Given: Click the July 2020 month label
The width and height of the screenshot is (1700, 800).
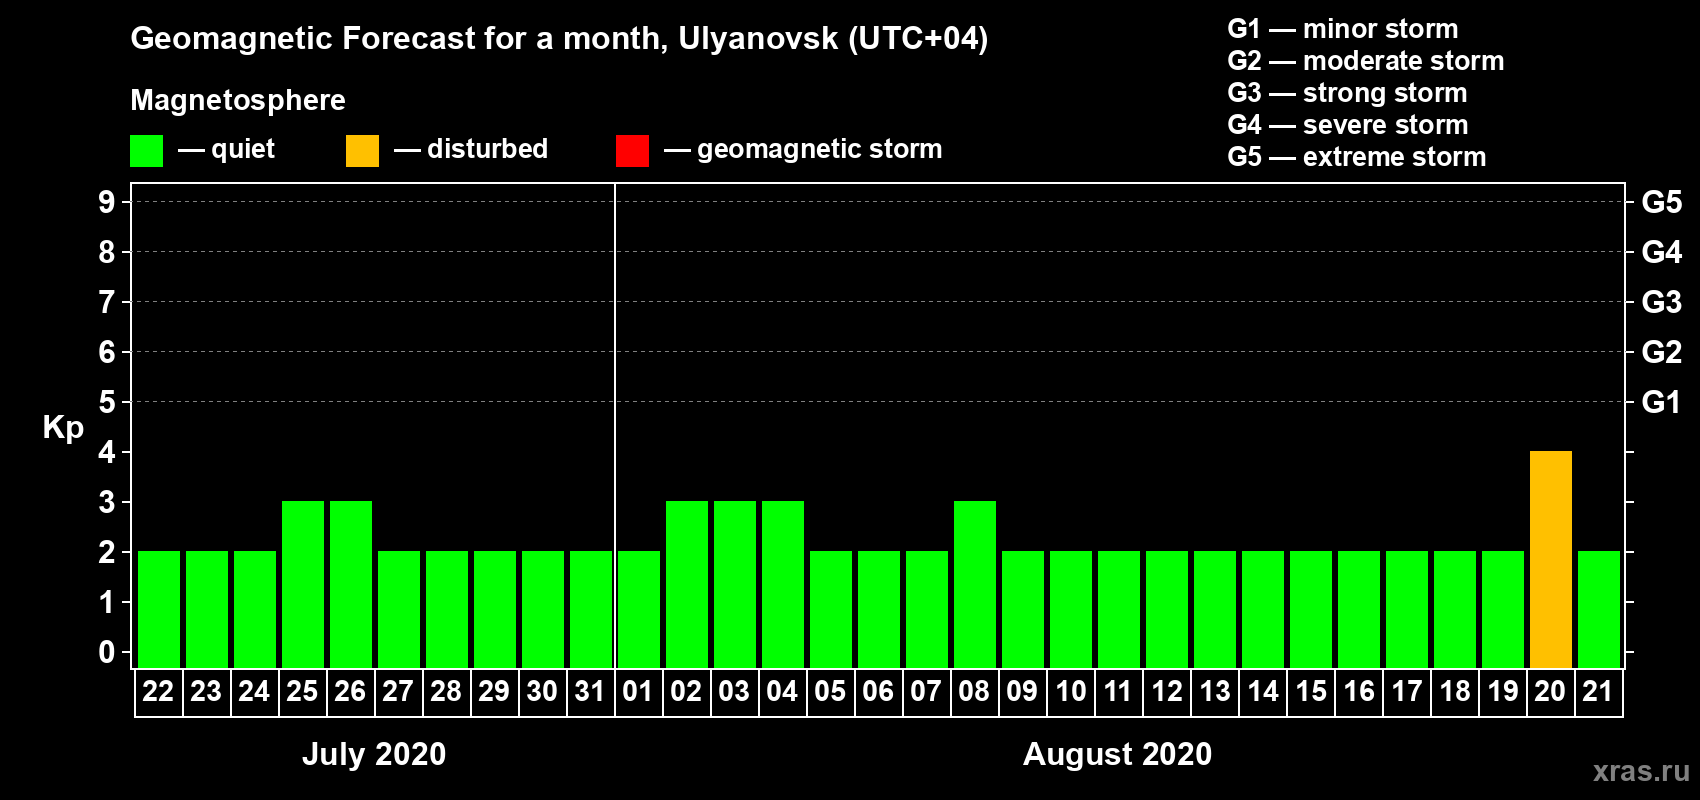Looking at the screenshot, I should pos(374,754).
